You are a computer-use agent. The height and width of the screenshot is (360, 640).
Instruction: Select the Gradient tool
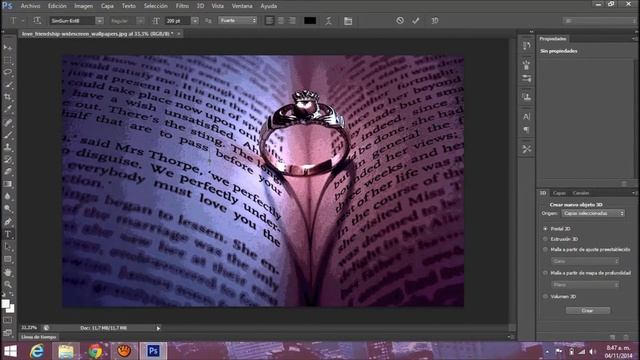pyautogui.click(x=8, y=184)
